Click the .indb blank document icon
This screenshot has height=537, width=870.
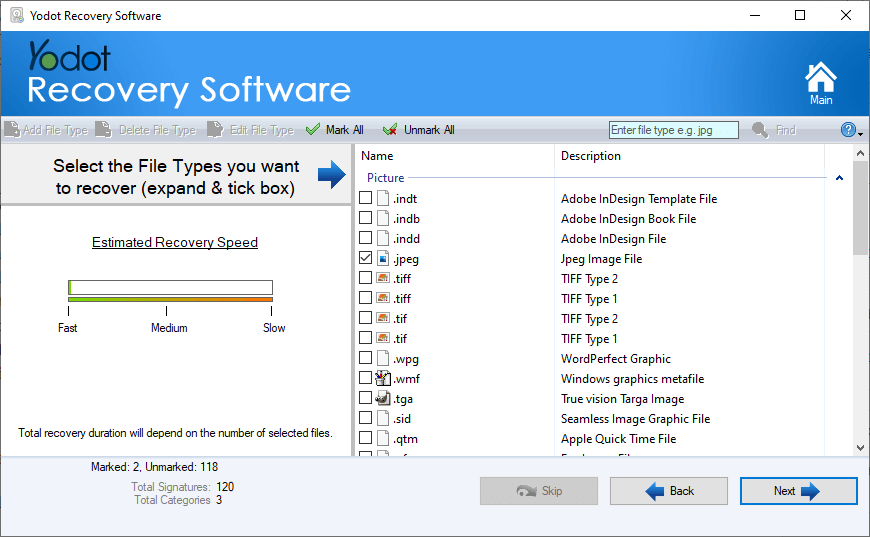pyautogui.click(x=383, y=219)
